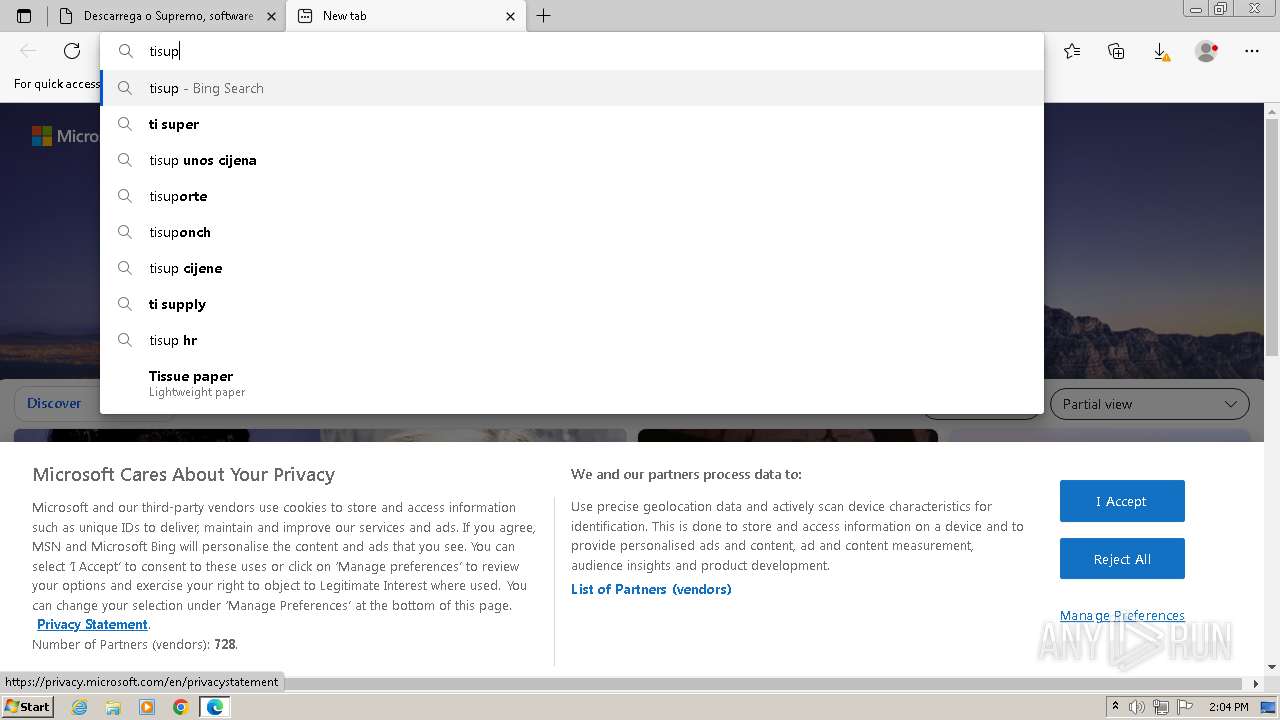Click the back navigation arrow

28,51
